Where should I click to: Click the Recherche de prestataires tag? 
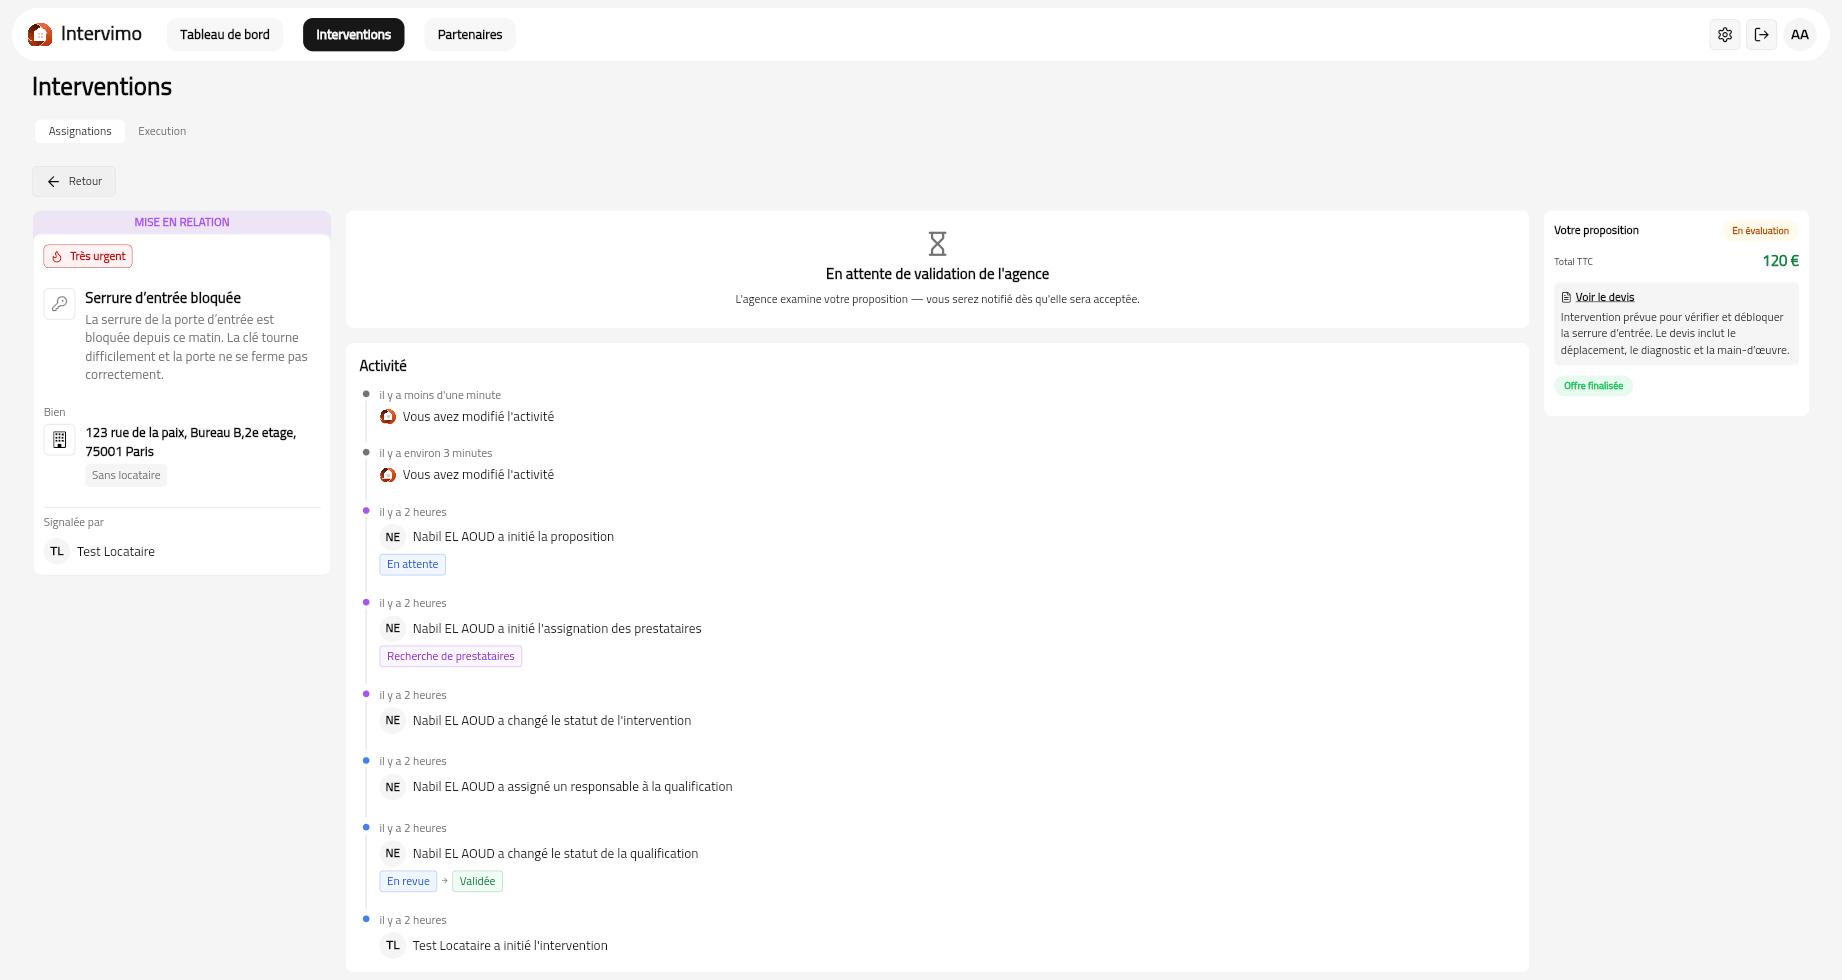click(451, 656)
